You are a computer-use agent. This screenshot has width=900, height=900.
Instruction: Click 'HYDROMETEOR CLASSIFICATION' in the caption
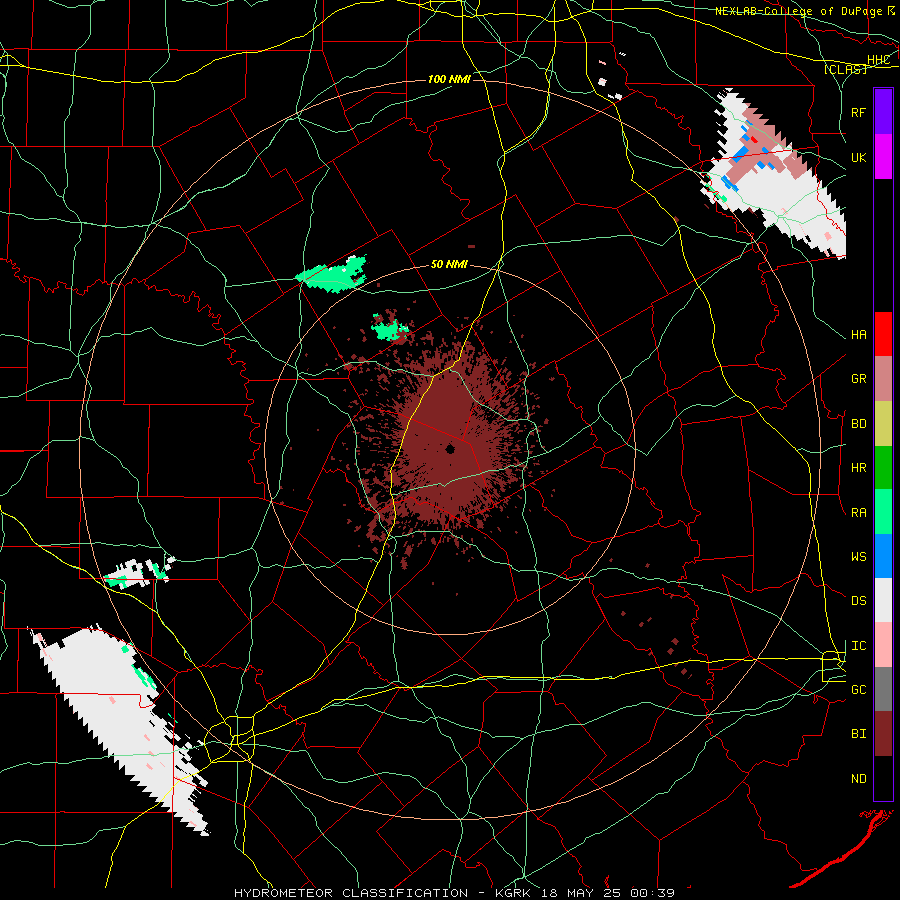coord(351,893)
